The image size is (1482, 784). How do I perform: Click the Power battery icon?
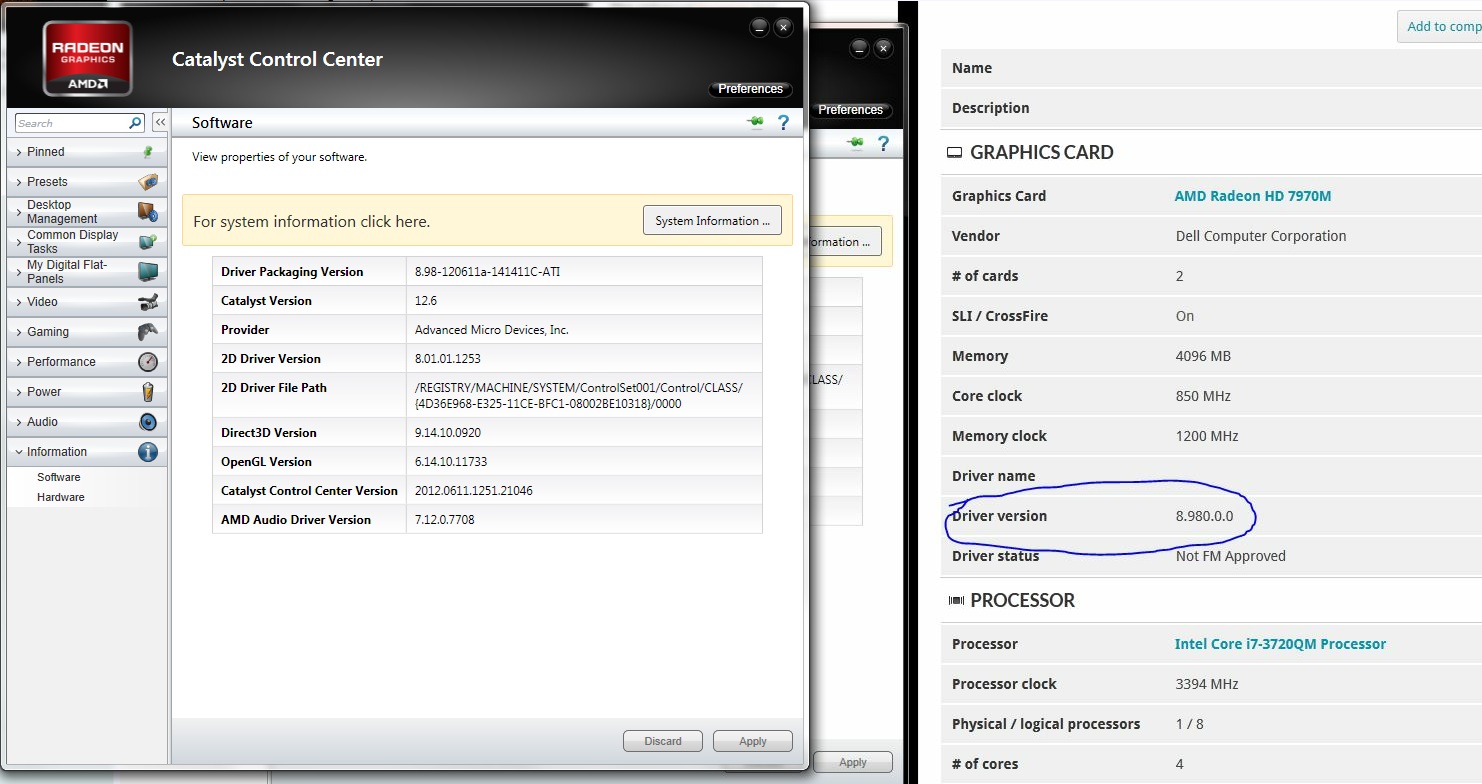147,392
